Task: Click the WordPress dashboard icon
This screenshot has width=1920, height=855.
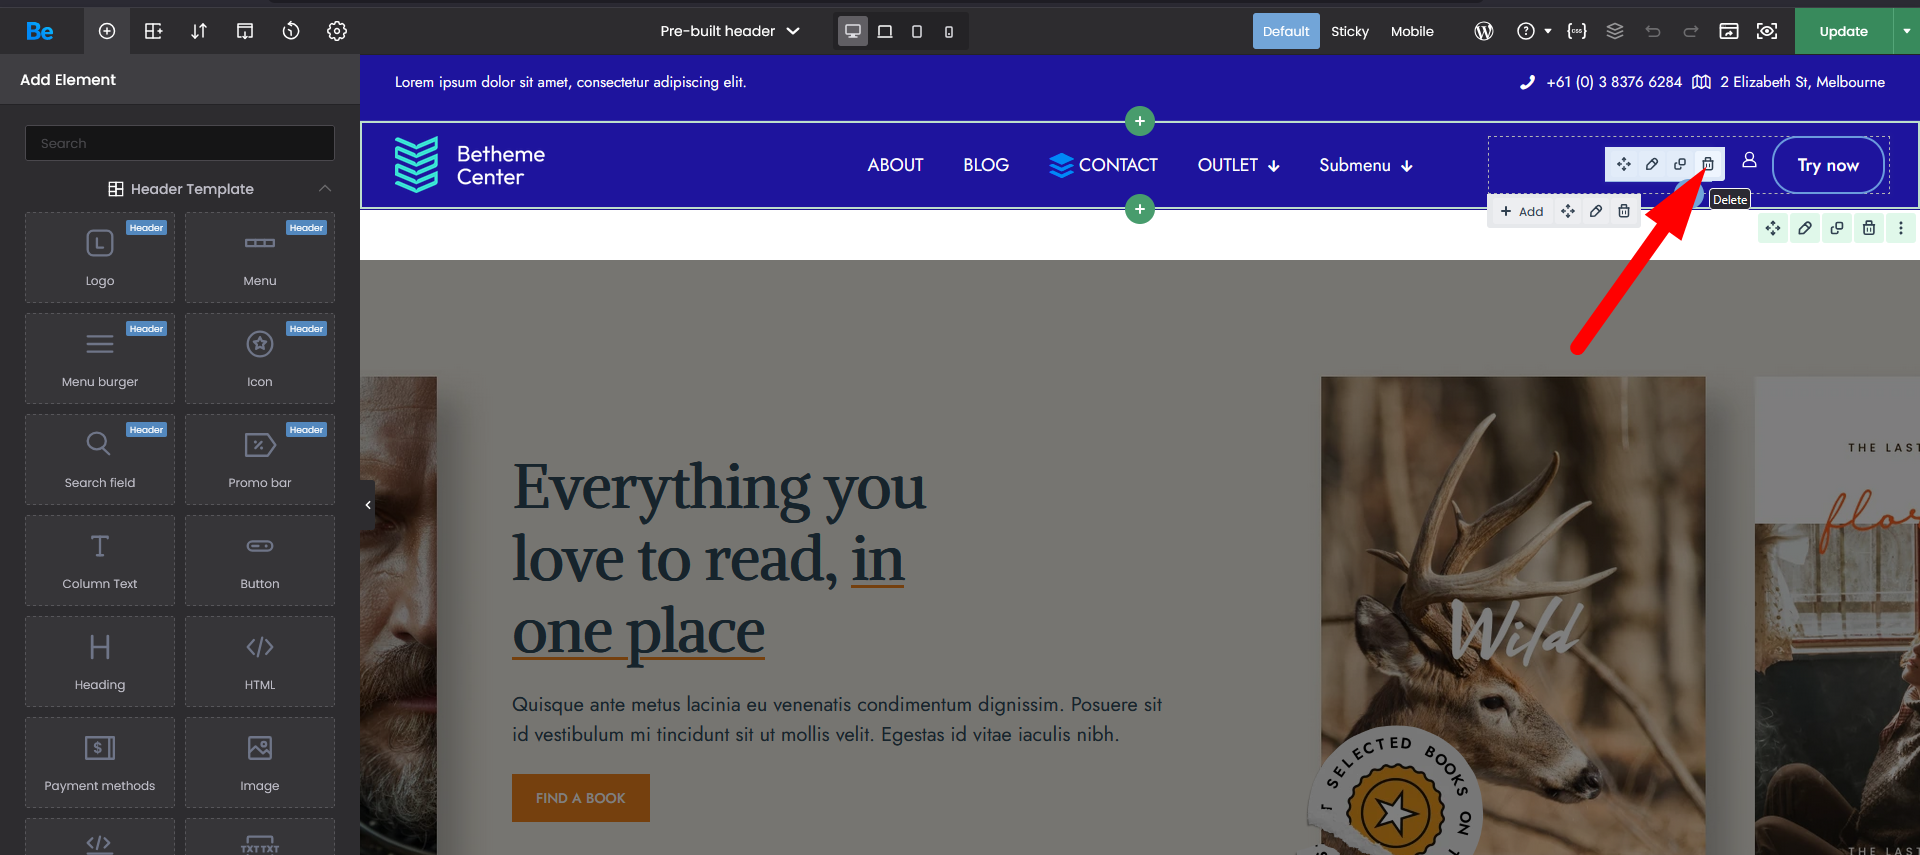Action: [1484, 31]
